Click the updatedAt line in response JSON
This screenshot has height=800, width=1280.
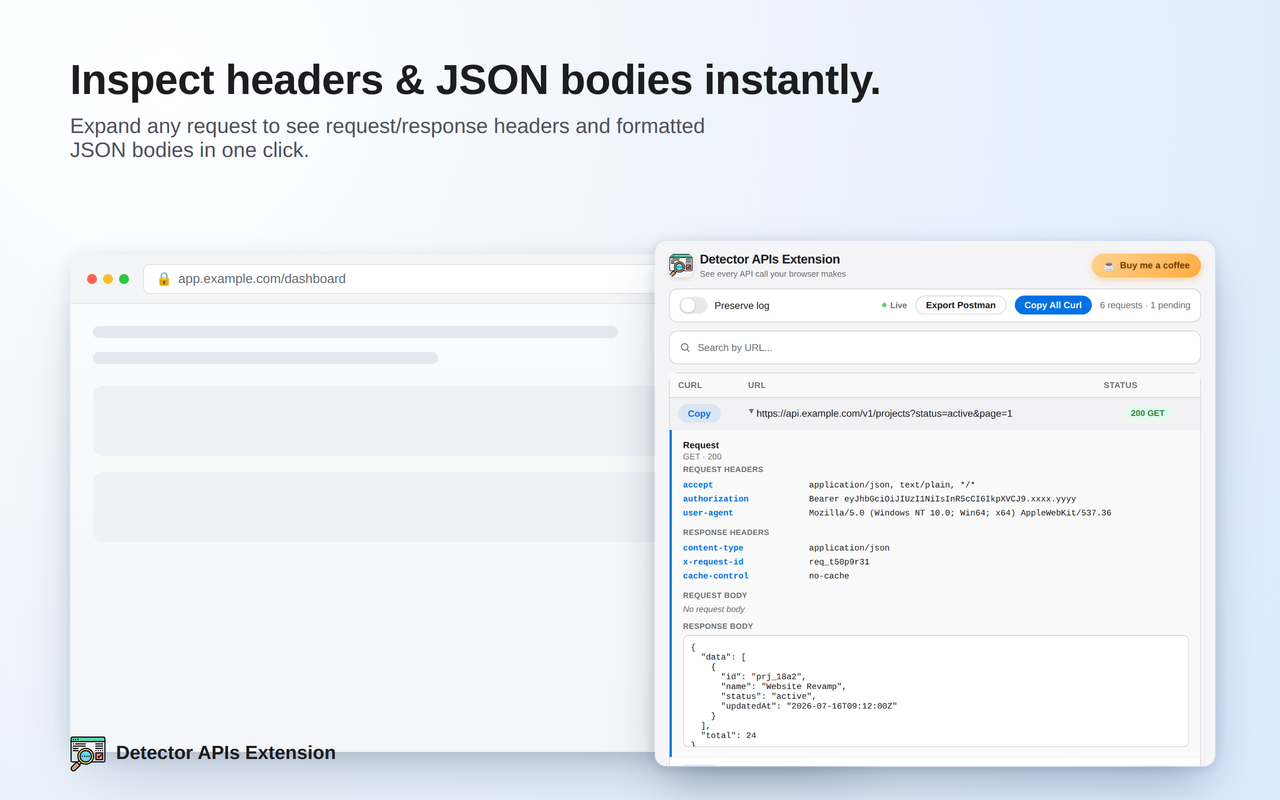click(809, 706)
